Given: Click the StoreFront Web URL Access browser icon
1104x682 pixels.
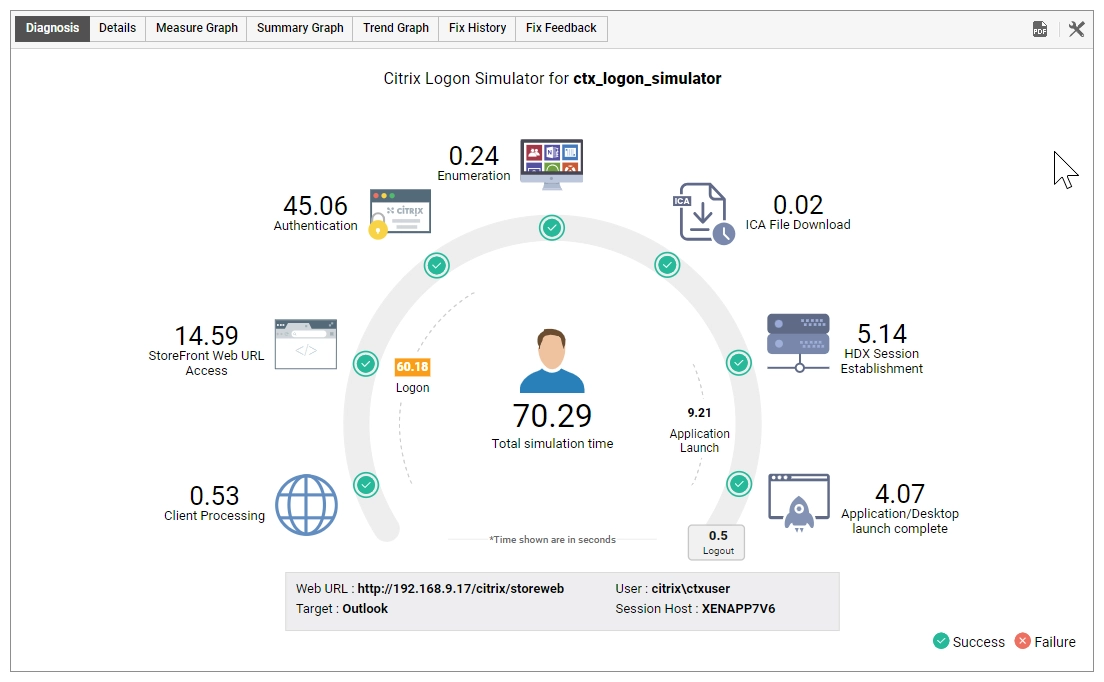Looking at the screenshot, I should point(306,344).
